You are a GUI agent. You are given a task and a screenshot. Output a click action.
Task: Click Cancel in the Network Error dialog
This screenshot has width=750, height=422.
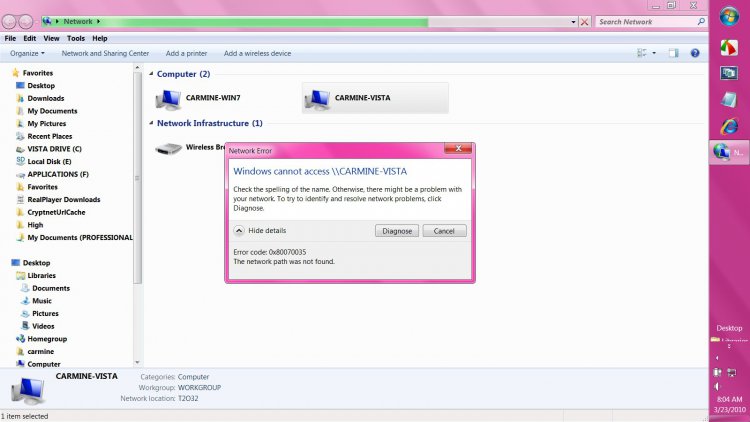[x=444, y=231]
